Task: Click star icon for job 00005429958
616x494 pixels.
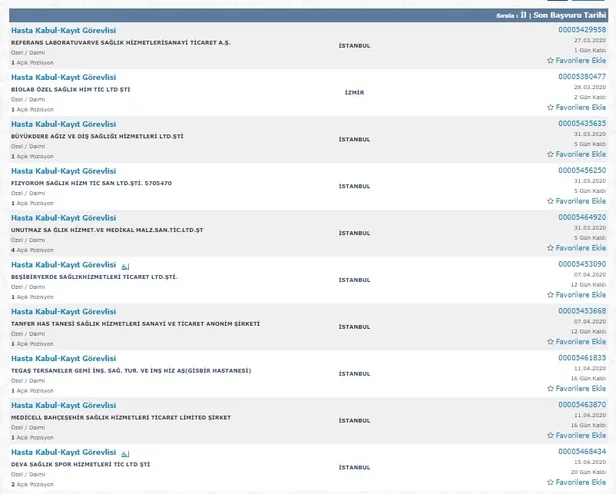Action: (x=550, y=61)
